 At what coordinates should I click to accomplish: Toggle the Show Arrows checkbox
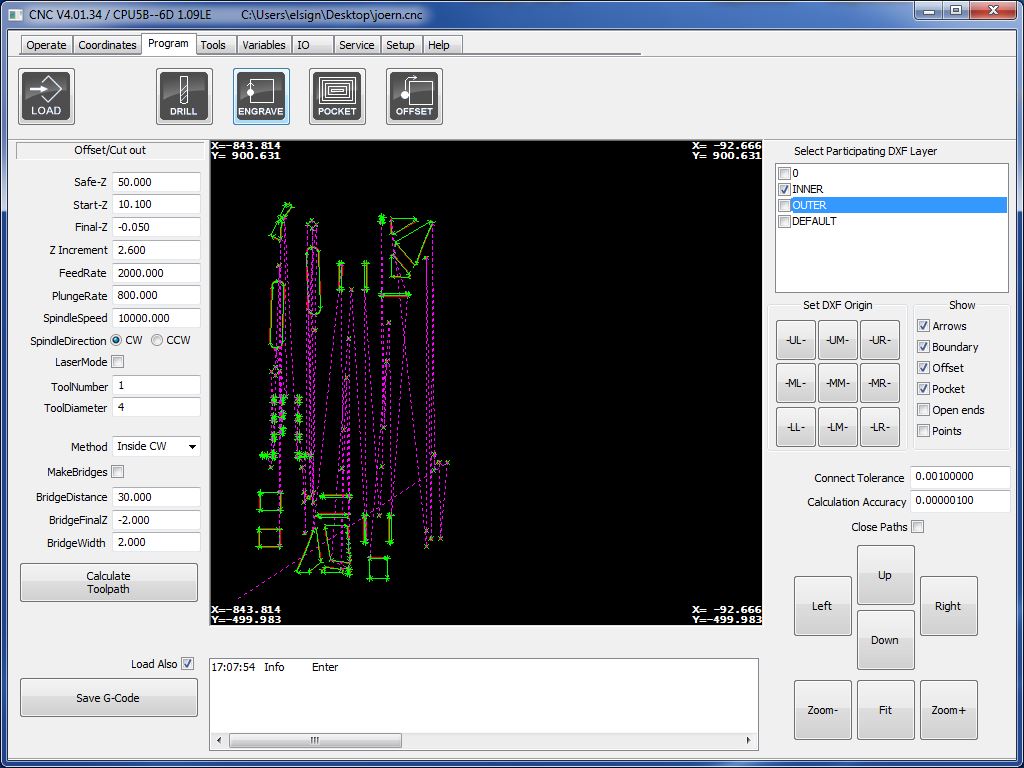tap(924, 326)
